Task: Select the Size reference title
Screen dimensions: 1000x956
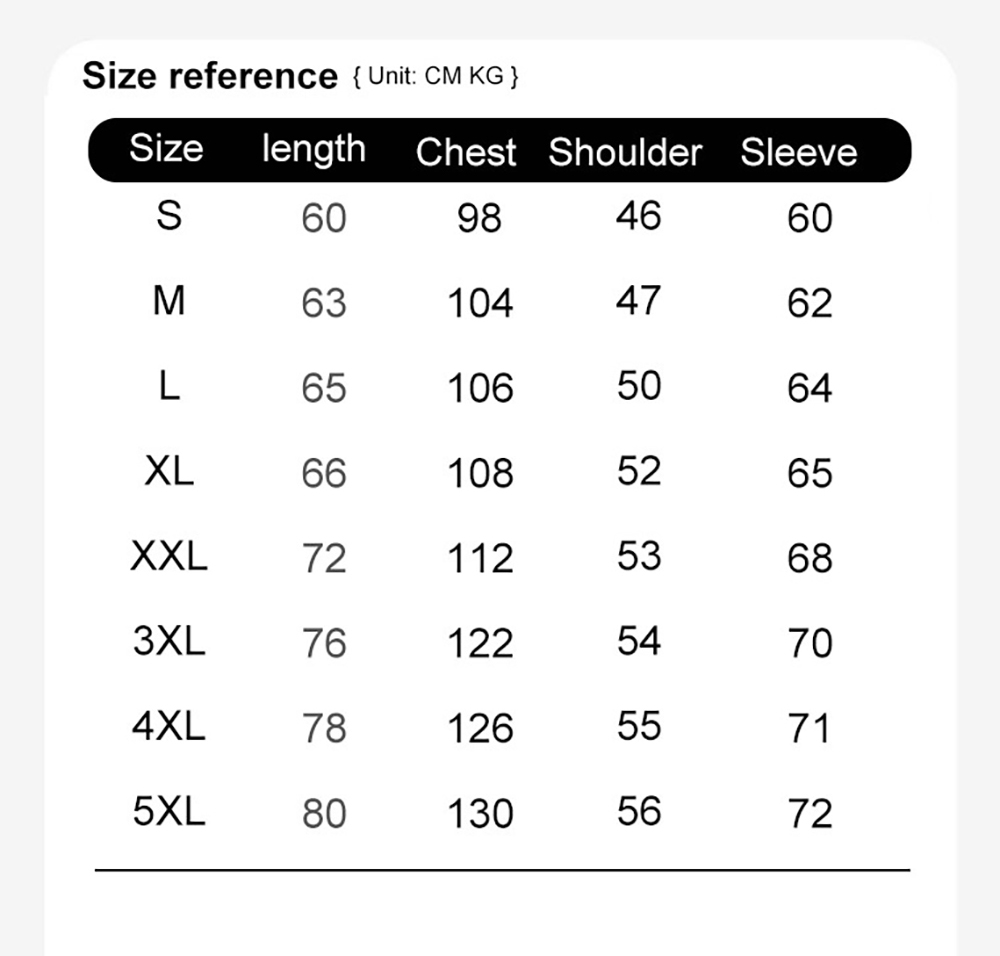Action: pos(210,76)
